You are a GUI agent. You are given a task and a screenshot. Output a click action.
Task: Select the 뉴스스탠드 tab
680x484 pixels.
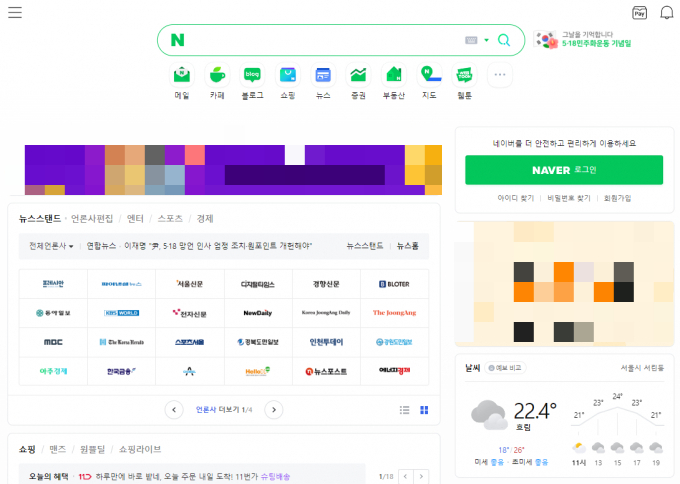[x=40, y=219]
